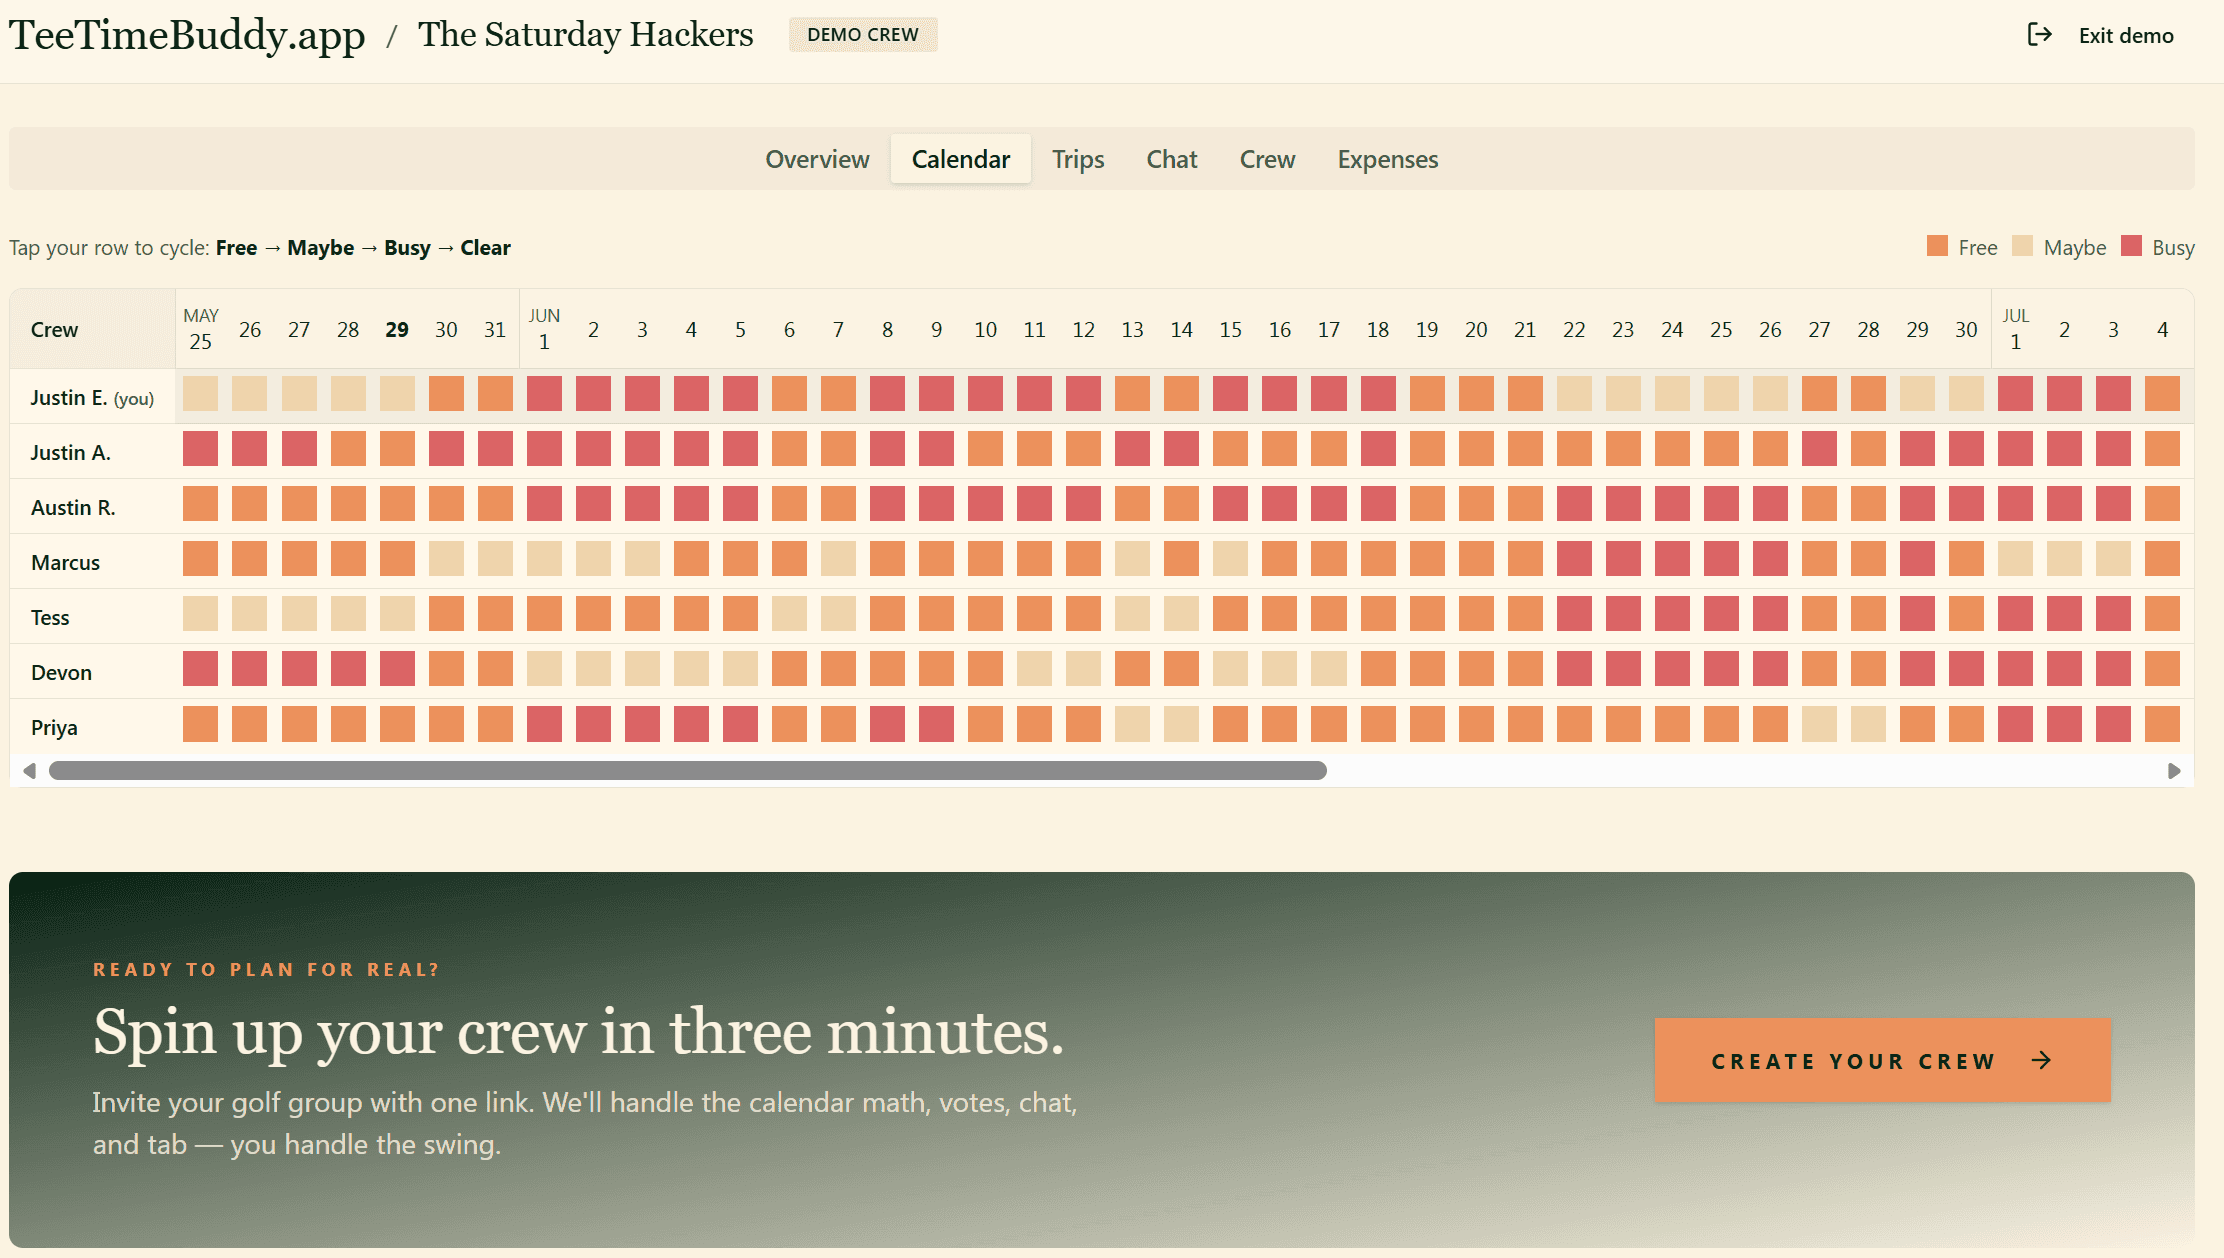
Task: Click 'READY TO PLAN FOR REAL?' text
Action: [x=266, y=970]
